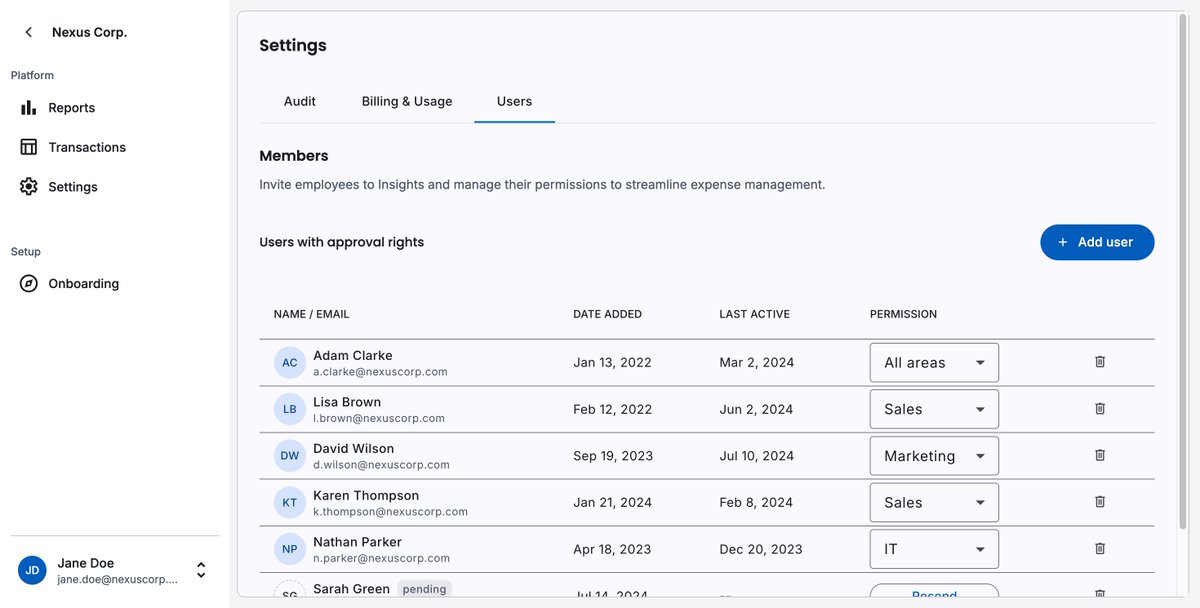The height and width of the screenshot is (608, 1200).
Task: Click the AC avatar for Adam Clarke
Action: tap(289, 362)
